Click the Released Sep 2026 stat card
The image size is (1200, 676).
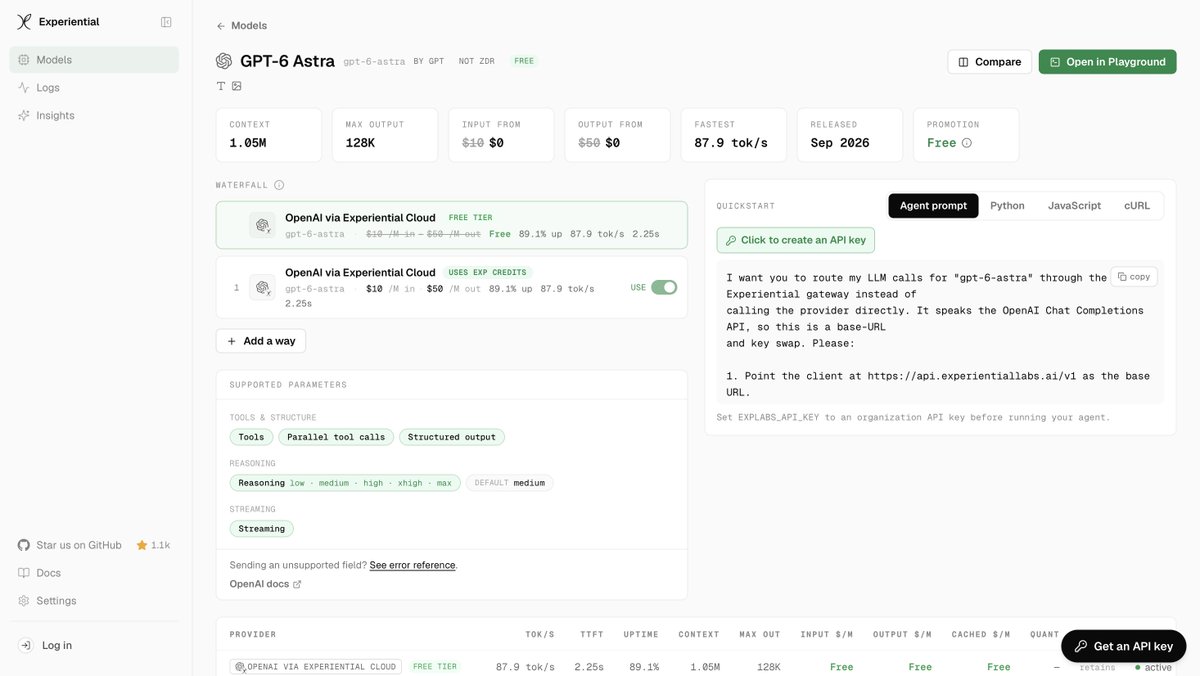(850, 135)
